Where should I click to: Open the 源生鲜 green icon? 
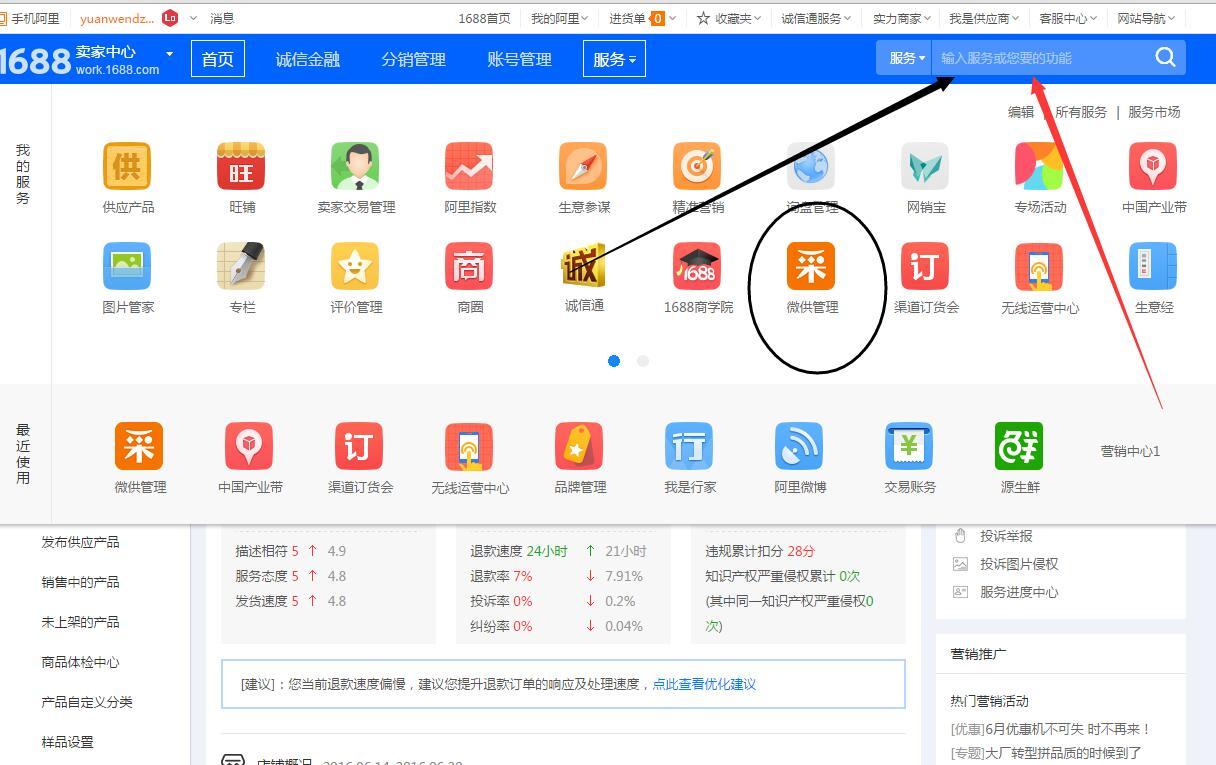pyautogui.click(x=1019, y=446)
